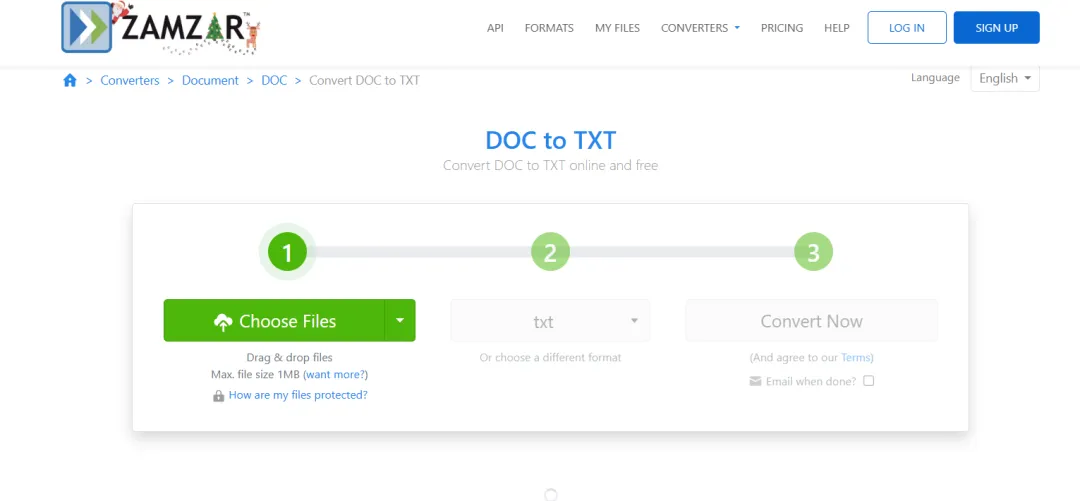Open the txt format dropdown
Viewport: 1080px width, 501px height.
pos(550,320)
